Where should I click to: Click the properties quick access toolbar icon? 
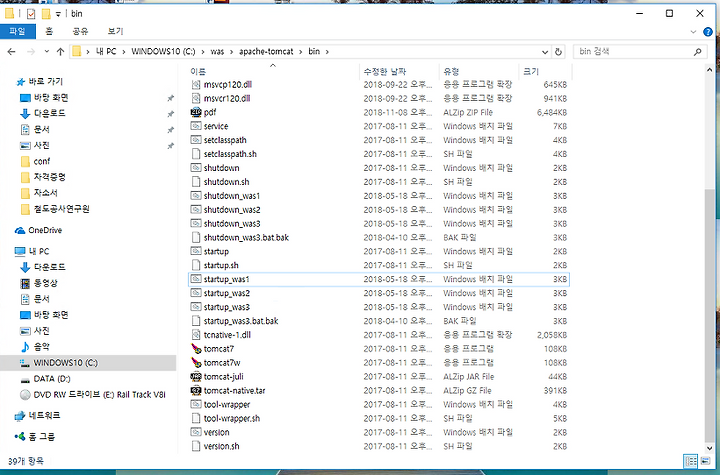point(31,14)
